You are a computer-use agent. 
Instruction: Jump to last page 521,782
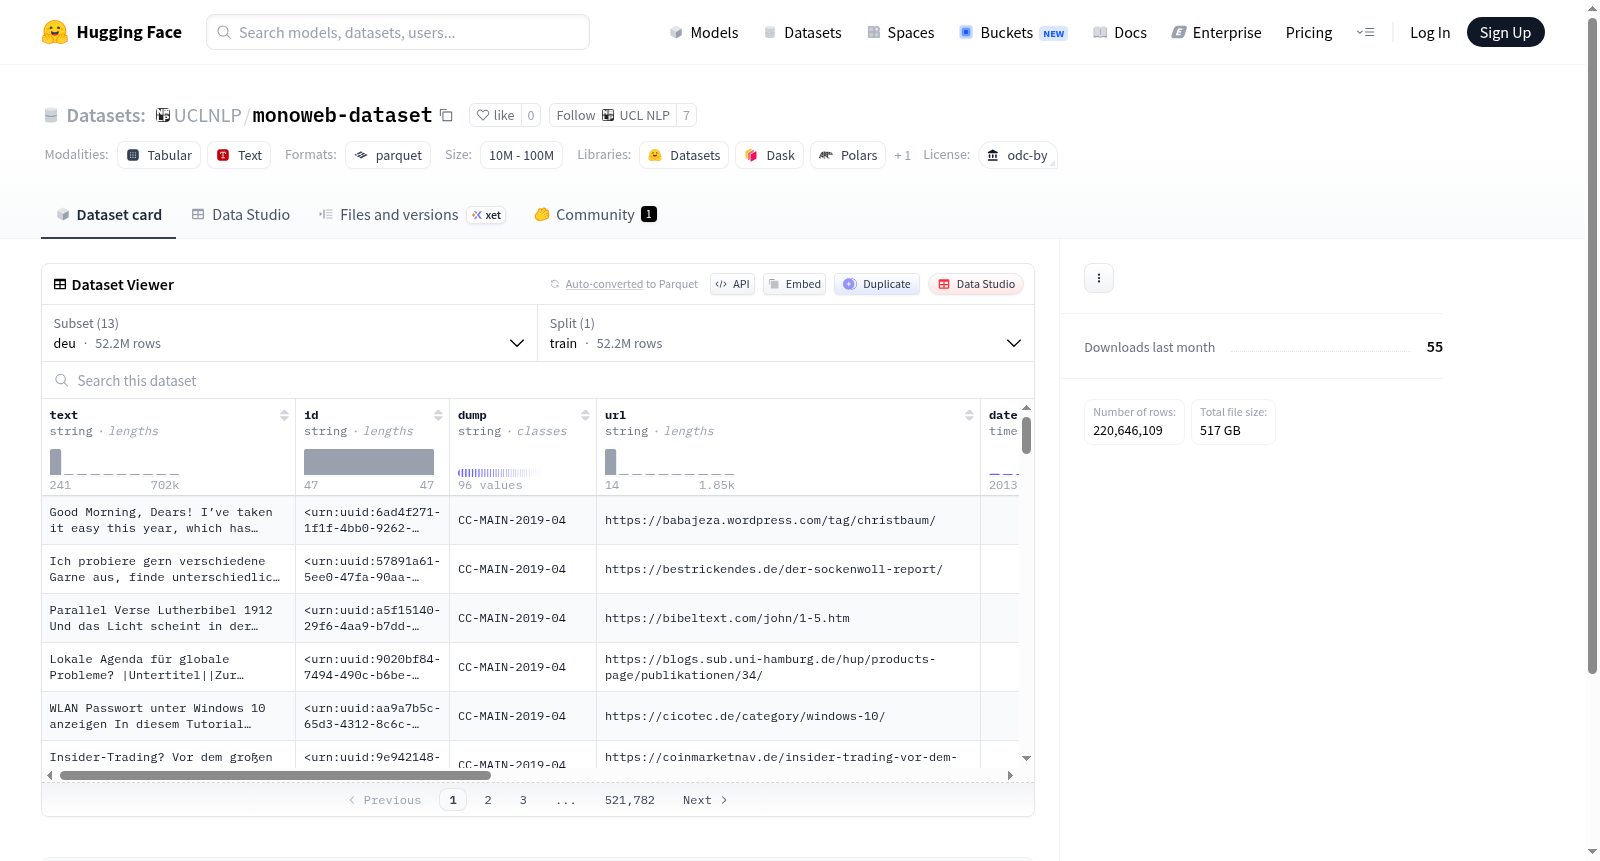pyautogui.click(x=630, y=801)
